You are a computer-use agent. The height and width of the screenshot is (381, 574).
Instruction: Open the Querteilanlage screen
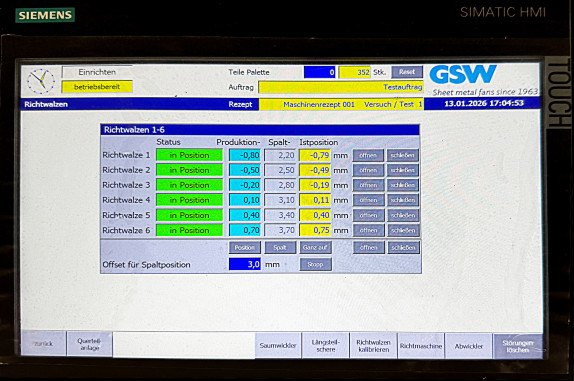89,344
